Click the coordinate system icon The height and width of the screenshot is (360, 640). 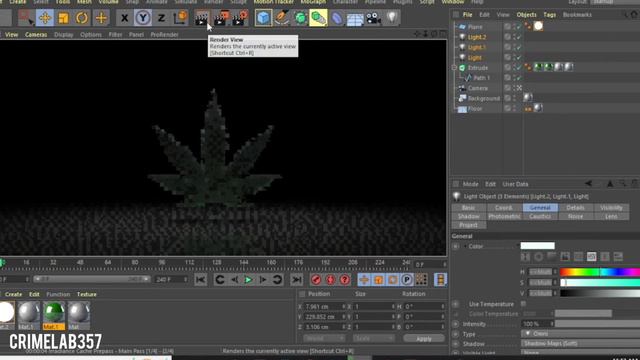click(180, 18)
